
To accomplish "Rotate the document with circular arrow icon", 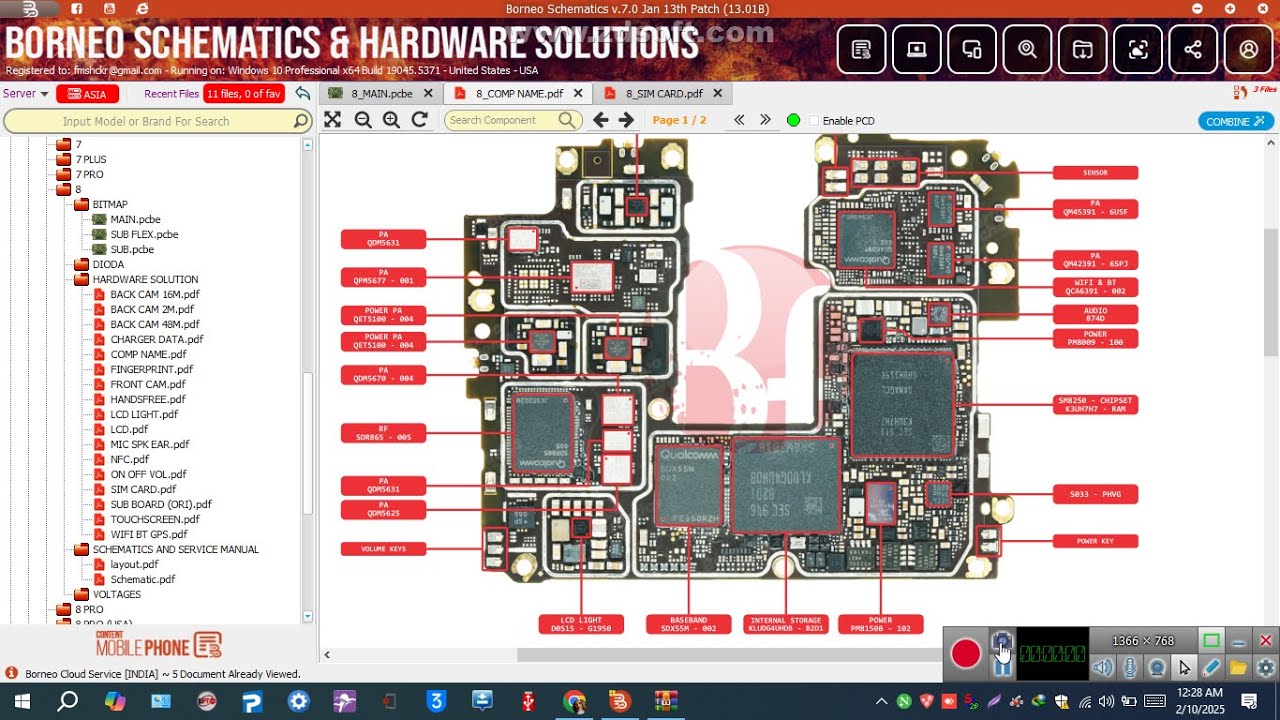I will 420,120.
